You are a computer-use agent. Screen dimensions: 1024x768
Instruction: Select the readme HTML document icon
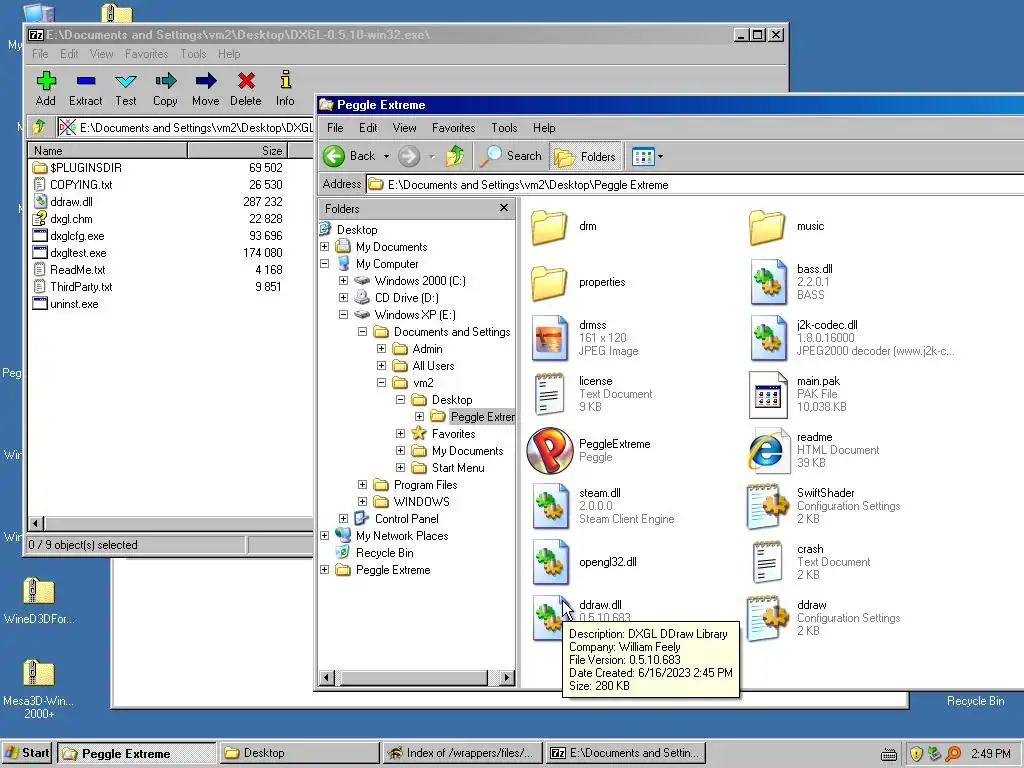tap(767, 451)
